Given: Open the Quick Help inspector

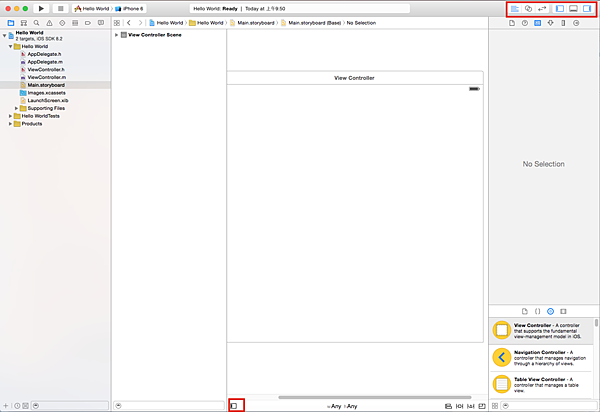Looking at the screenshot, I should 525,23.
